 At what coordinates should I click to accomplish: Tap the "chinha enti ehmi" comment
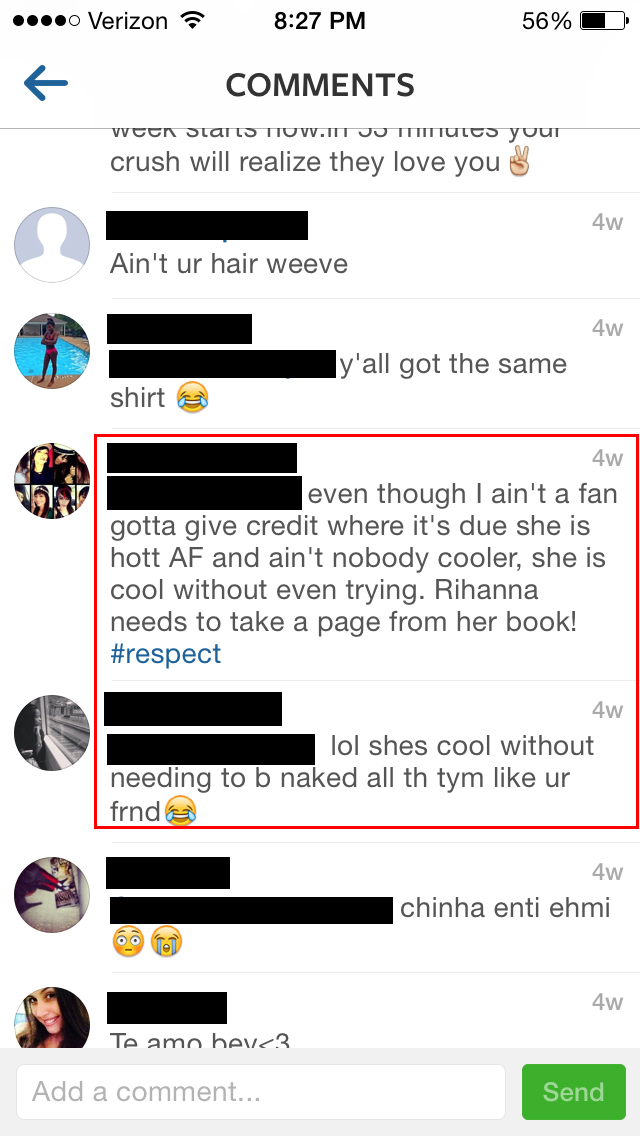(x=360, y=924)
